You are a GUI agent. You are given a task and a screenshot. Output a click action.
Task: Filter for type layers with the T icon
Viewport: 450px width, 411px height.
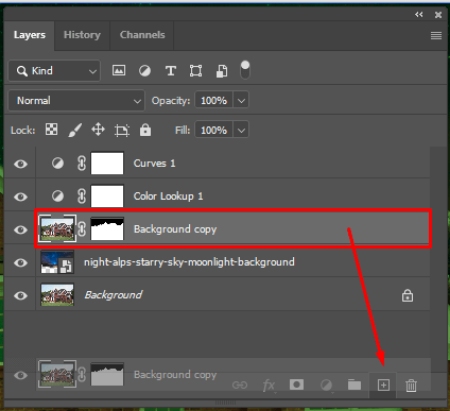(170, 71)
